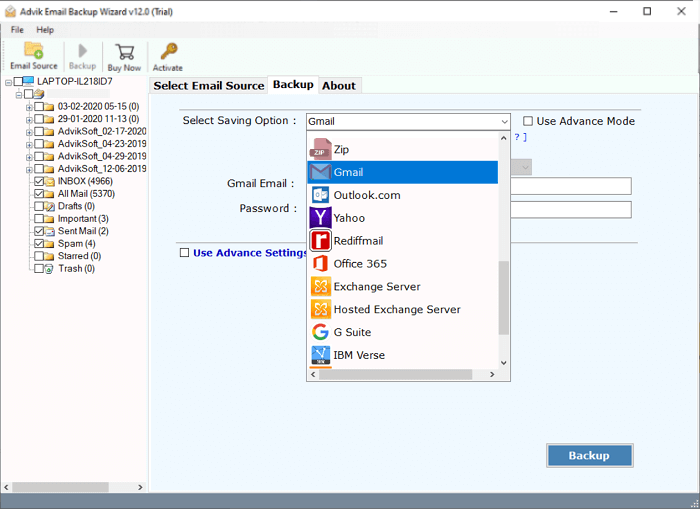The height and width of the screenshot is (509, 700).
Task: Switch to the Backup tab
Action: coord(293,84)
